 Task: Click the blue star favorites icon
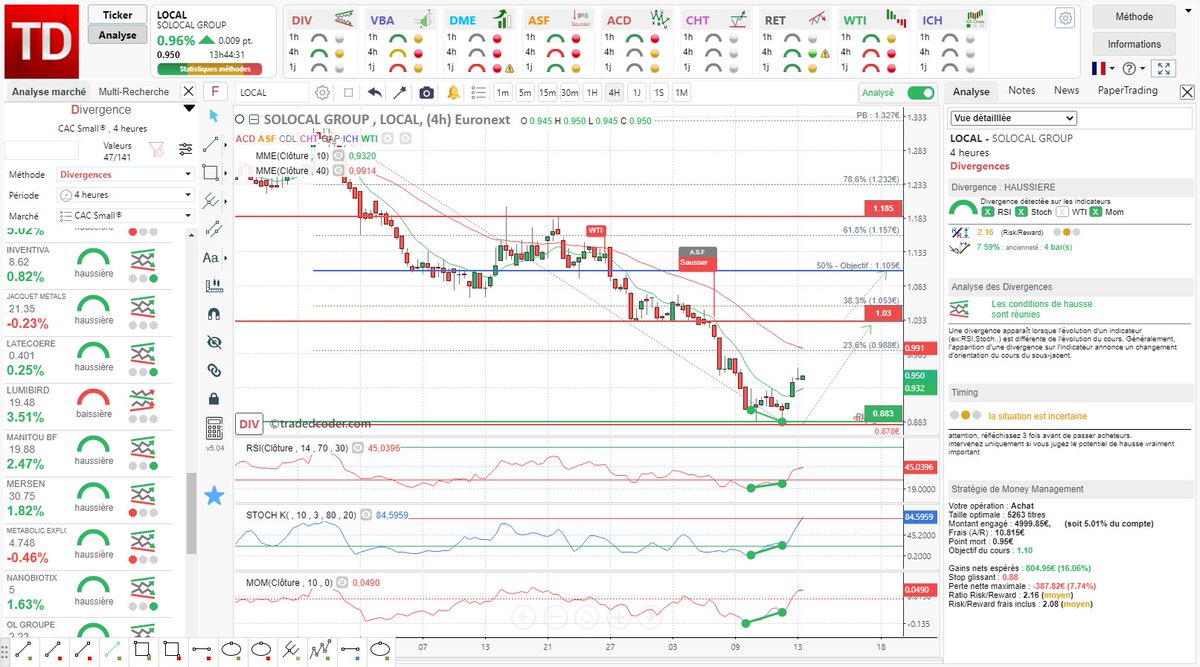click(213, 495)
